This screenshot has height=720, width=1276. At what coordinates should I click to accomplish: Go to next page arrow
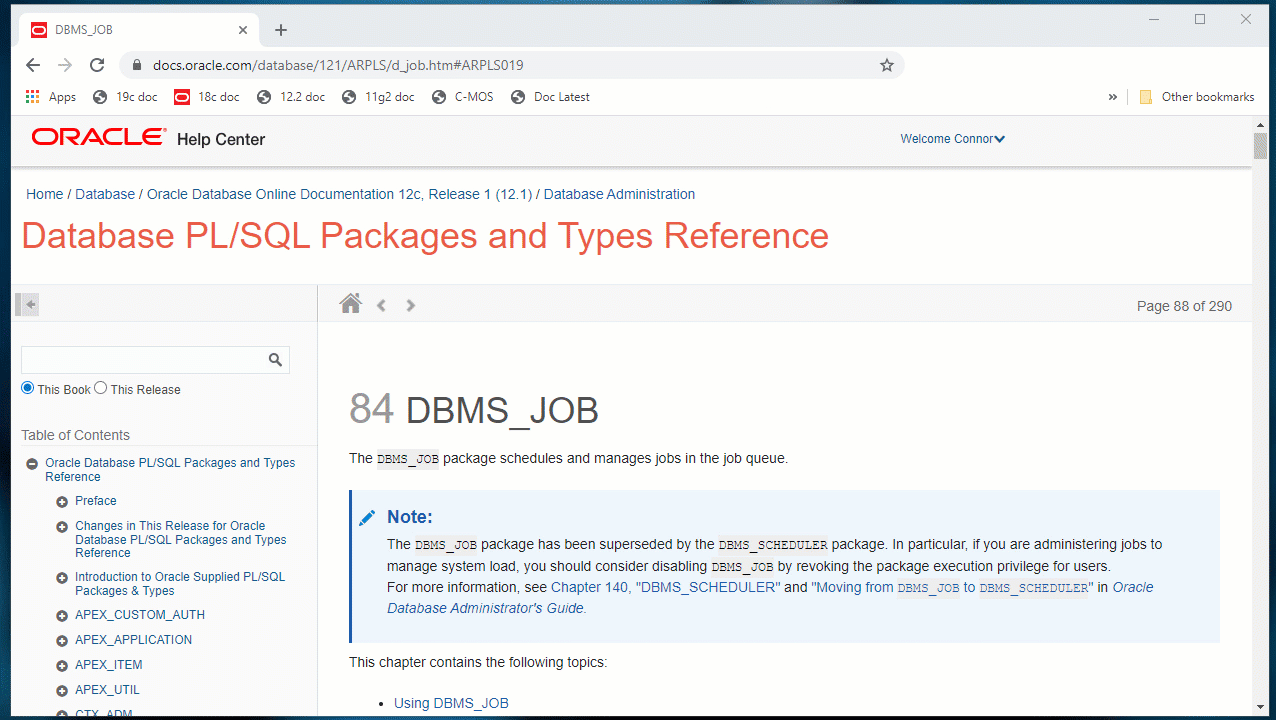(411, 305)
